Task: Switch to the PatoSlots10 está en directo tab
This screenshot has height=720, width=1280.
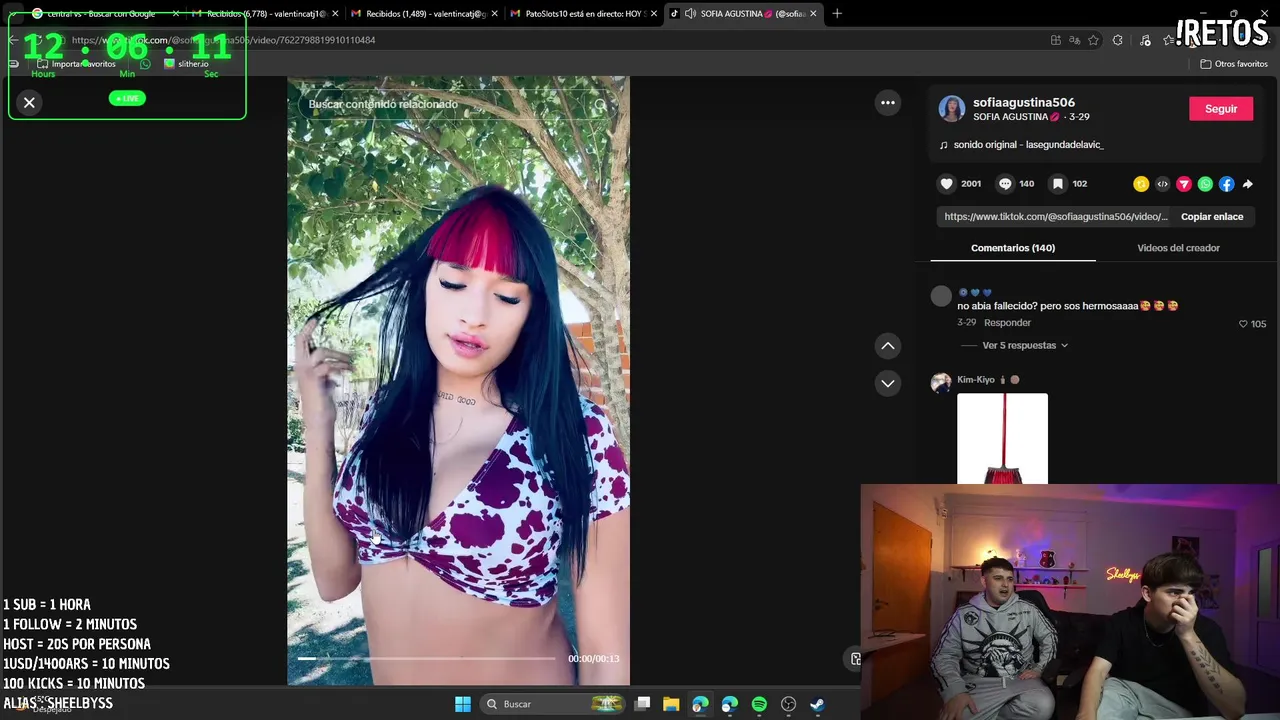Action: [583, 14]
